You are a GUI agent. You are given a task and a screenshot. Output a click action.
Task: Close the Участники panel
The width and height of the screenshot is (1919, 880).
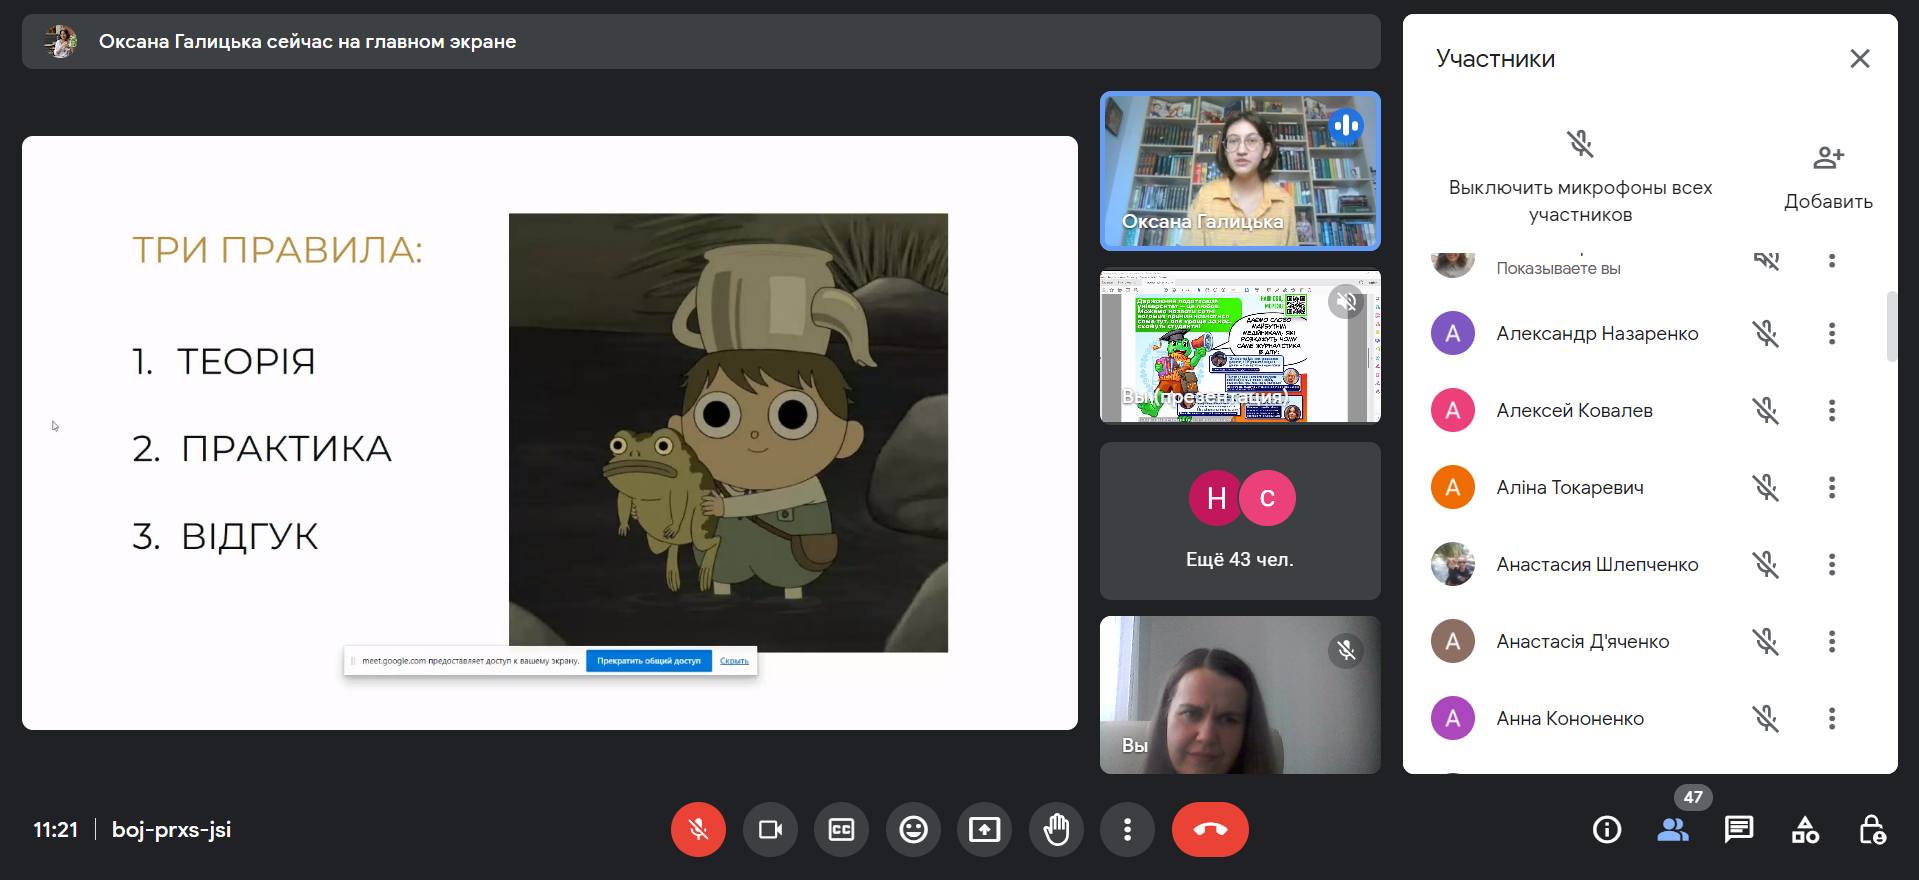pos(1860,58)
